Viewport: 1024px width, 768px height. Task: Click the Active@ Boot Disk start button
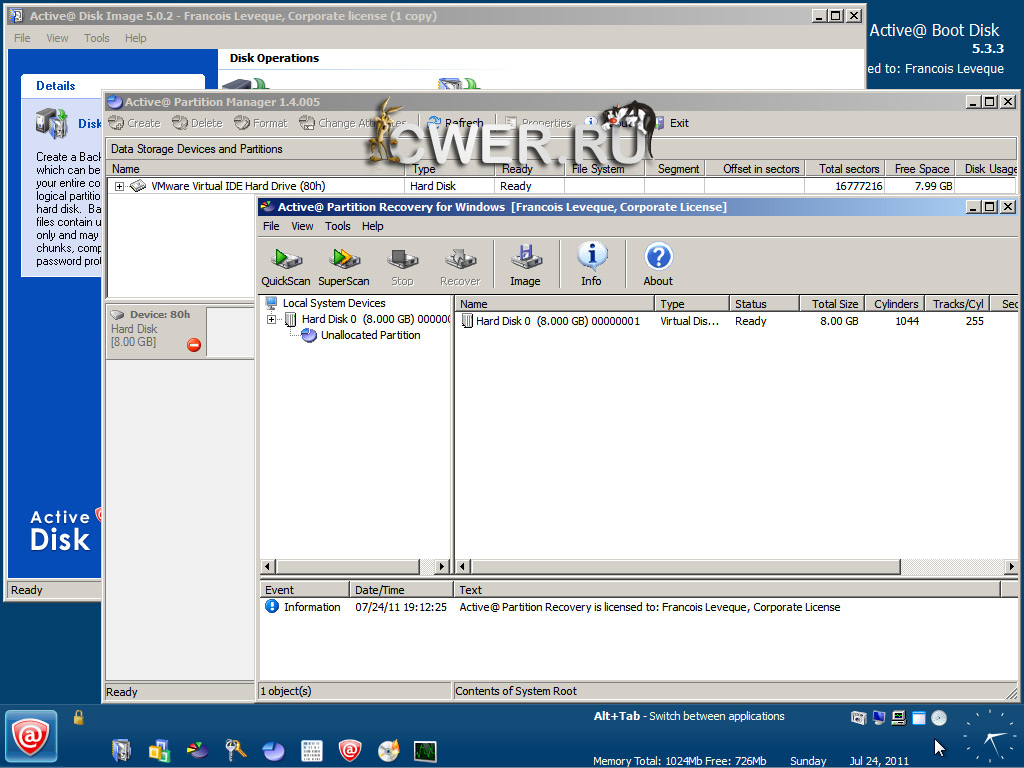31,738
